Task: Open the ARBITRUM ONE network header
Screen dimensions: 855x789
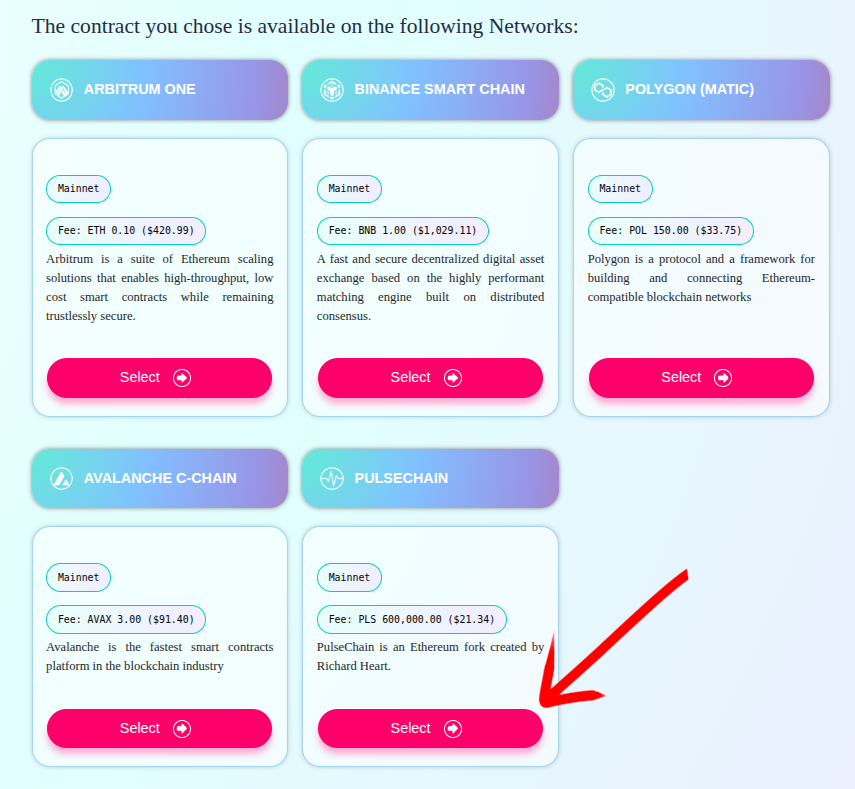Action: coord(159,89)
